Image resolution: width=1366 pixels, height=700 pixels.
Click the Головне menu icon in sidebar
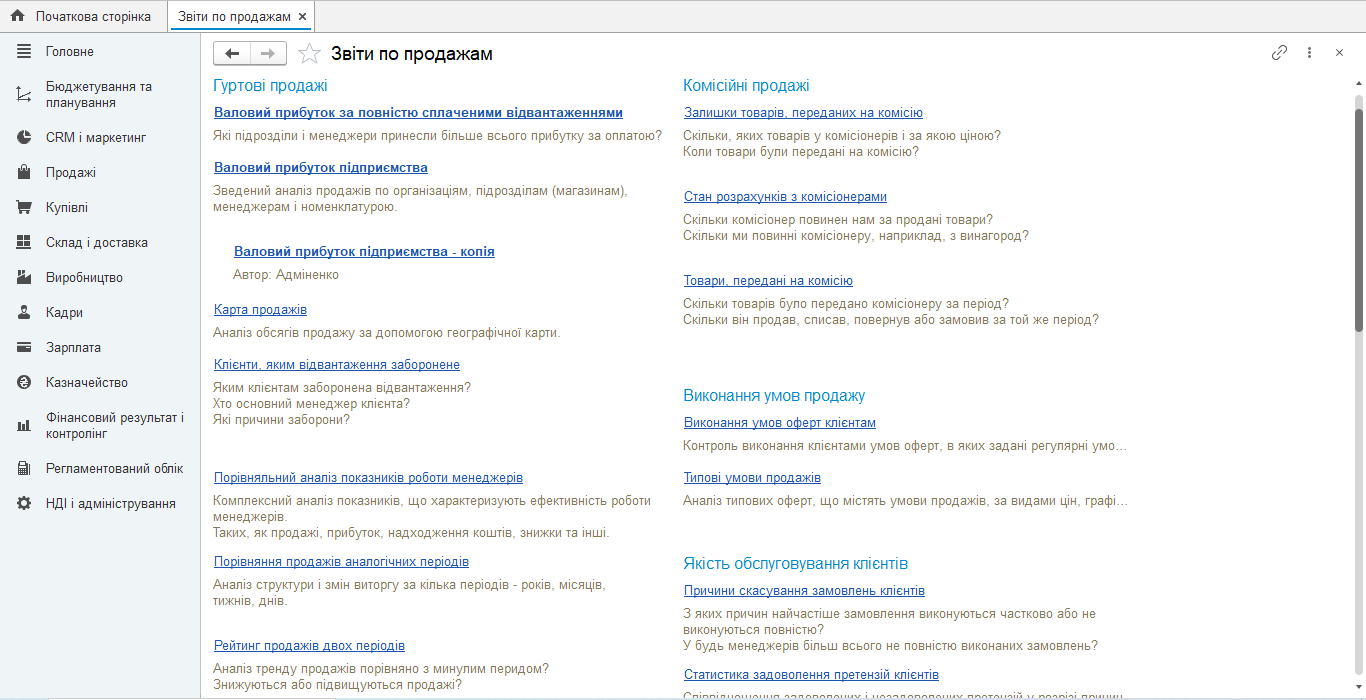[x=24, y=51]
